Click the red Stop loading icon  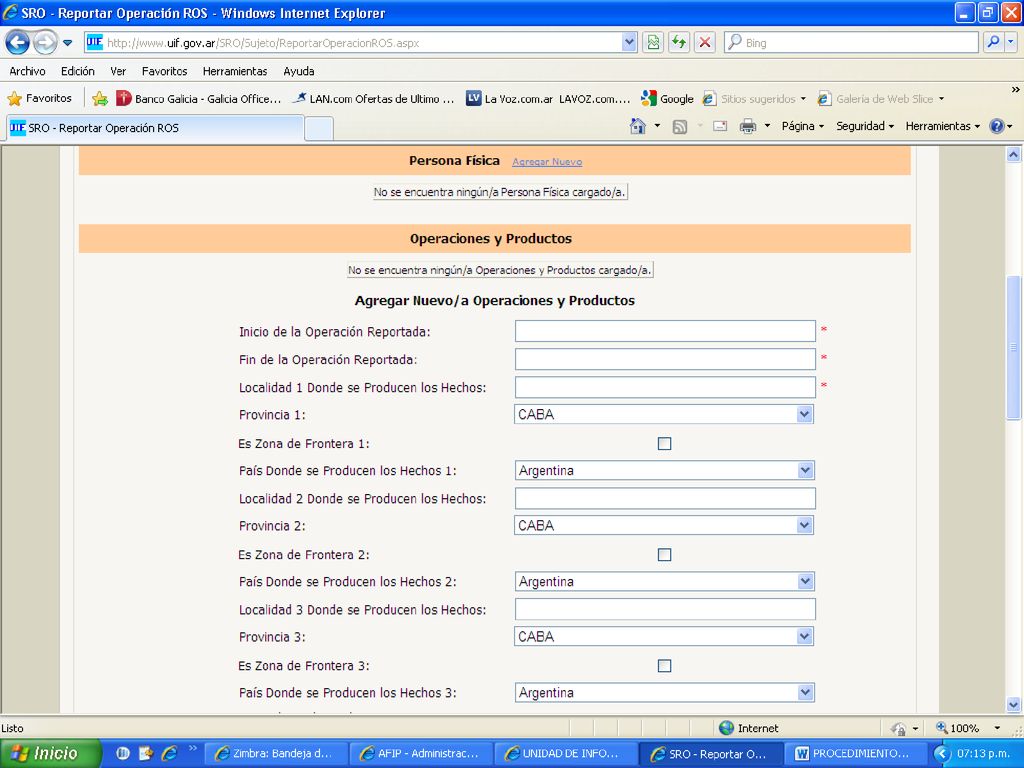tap(705, 42)
